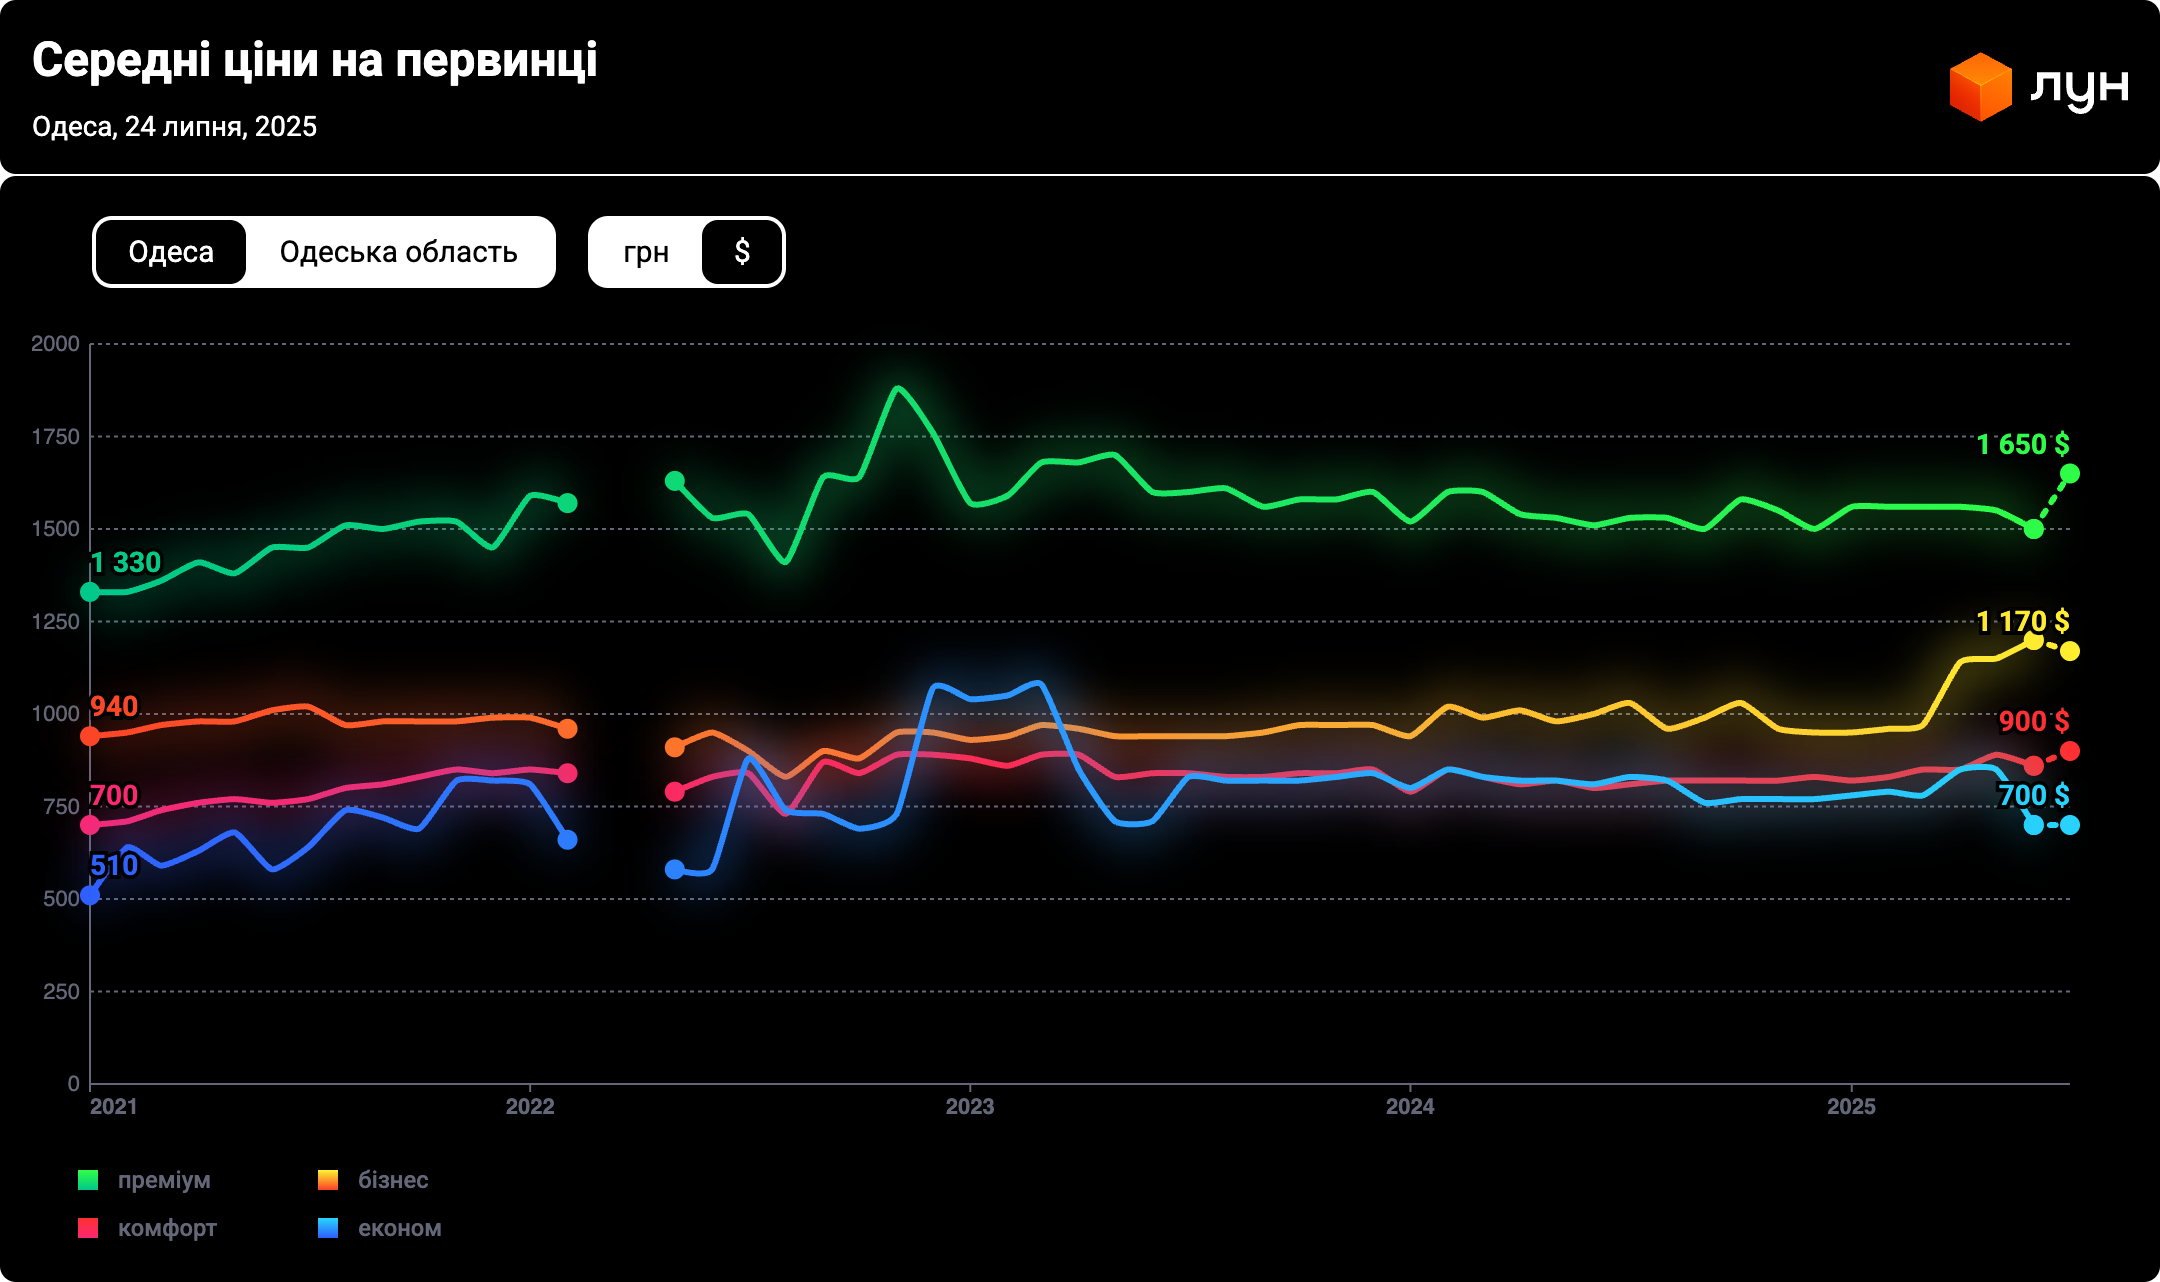
Task: Click the 2023 x-axis year marker
Action: coord(969,1106)
